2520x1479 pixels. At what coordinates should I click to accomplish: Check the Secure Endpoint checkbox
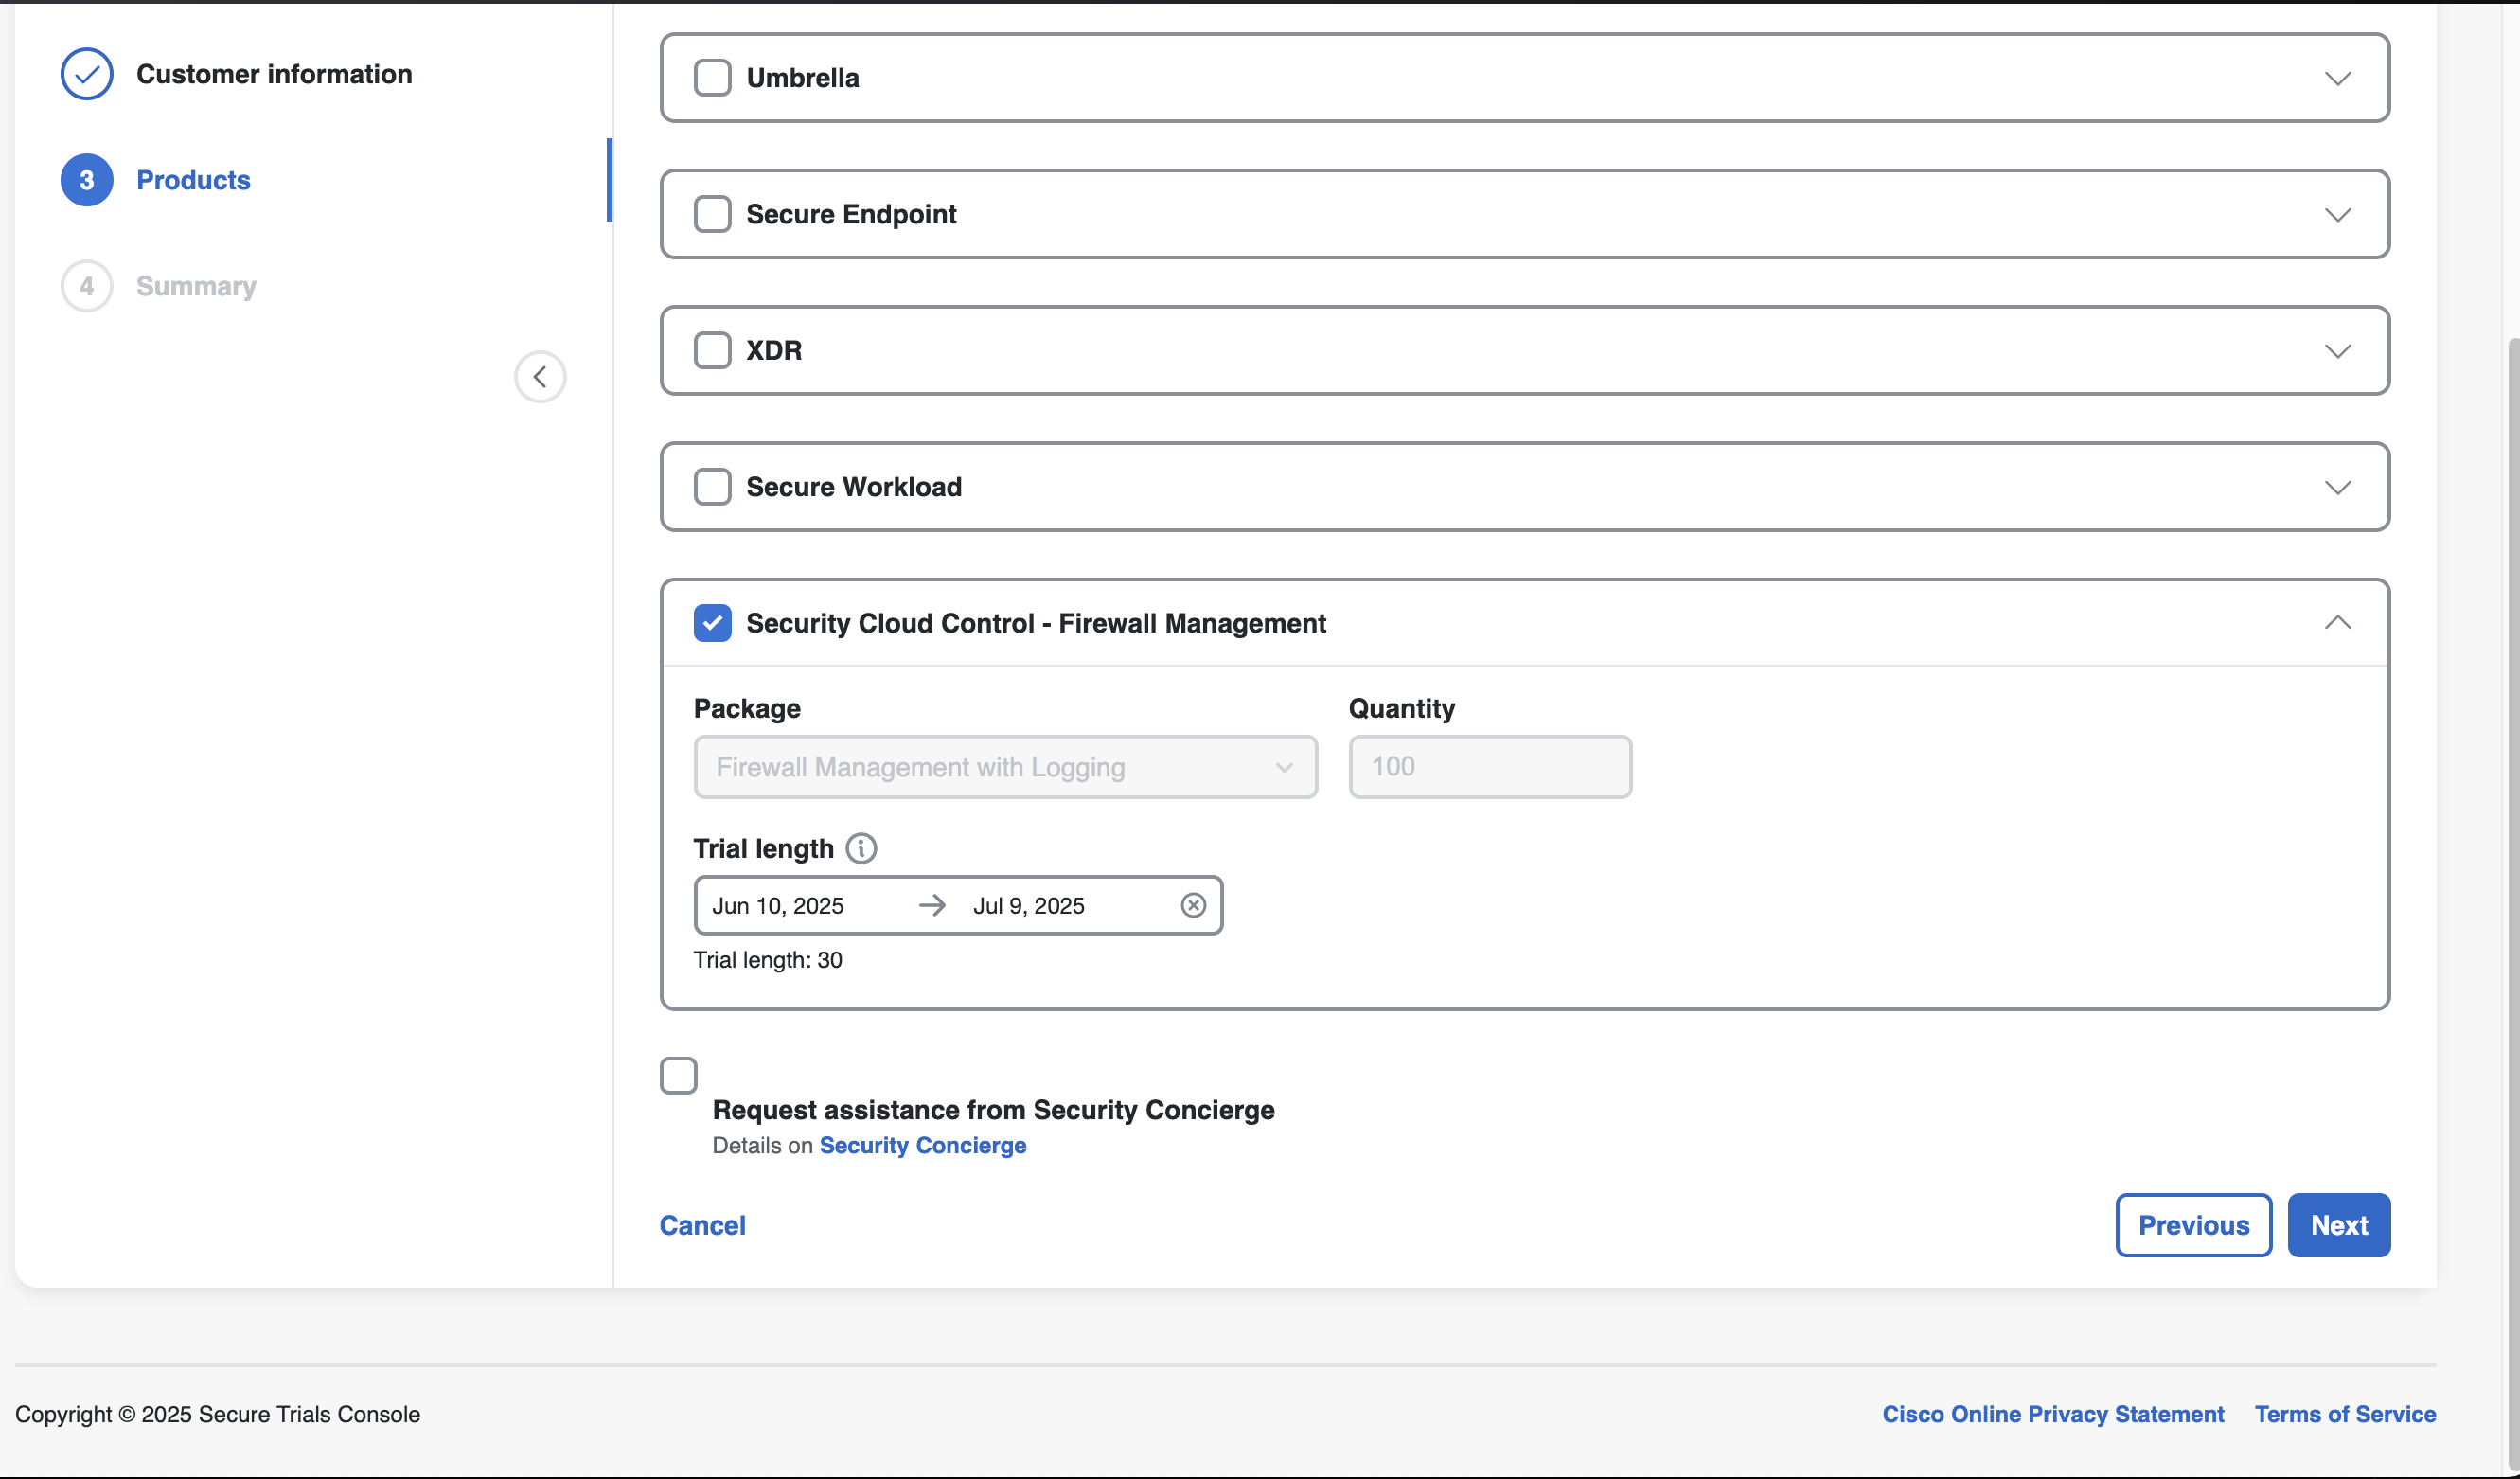click(x=712, y=214)
